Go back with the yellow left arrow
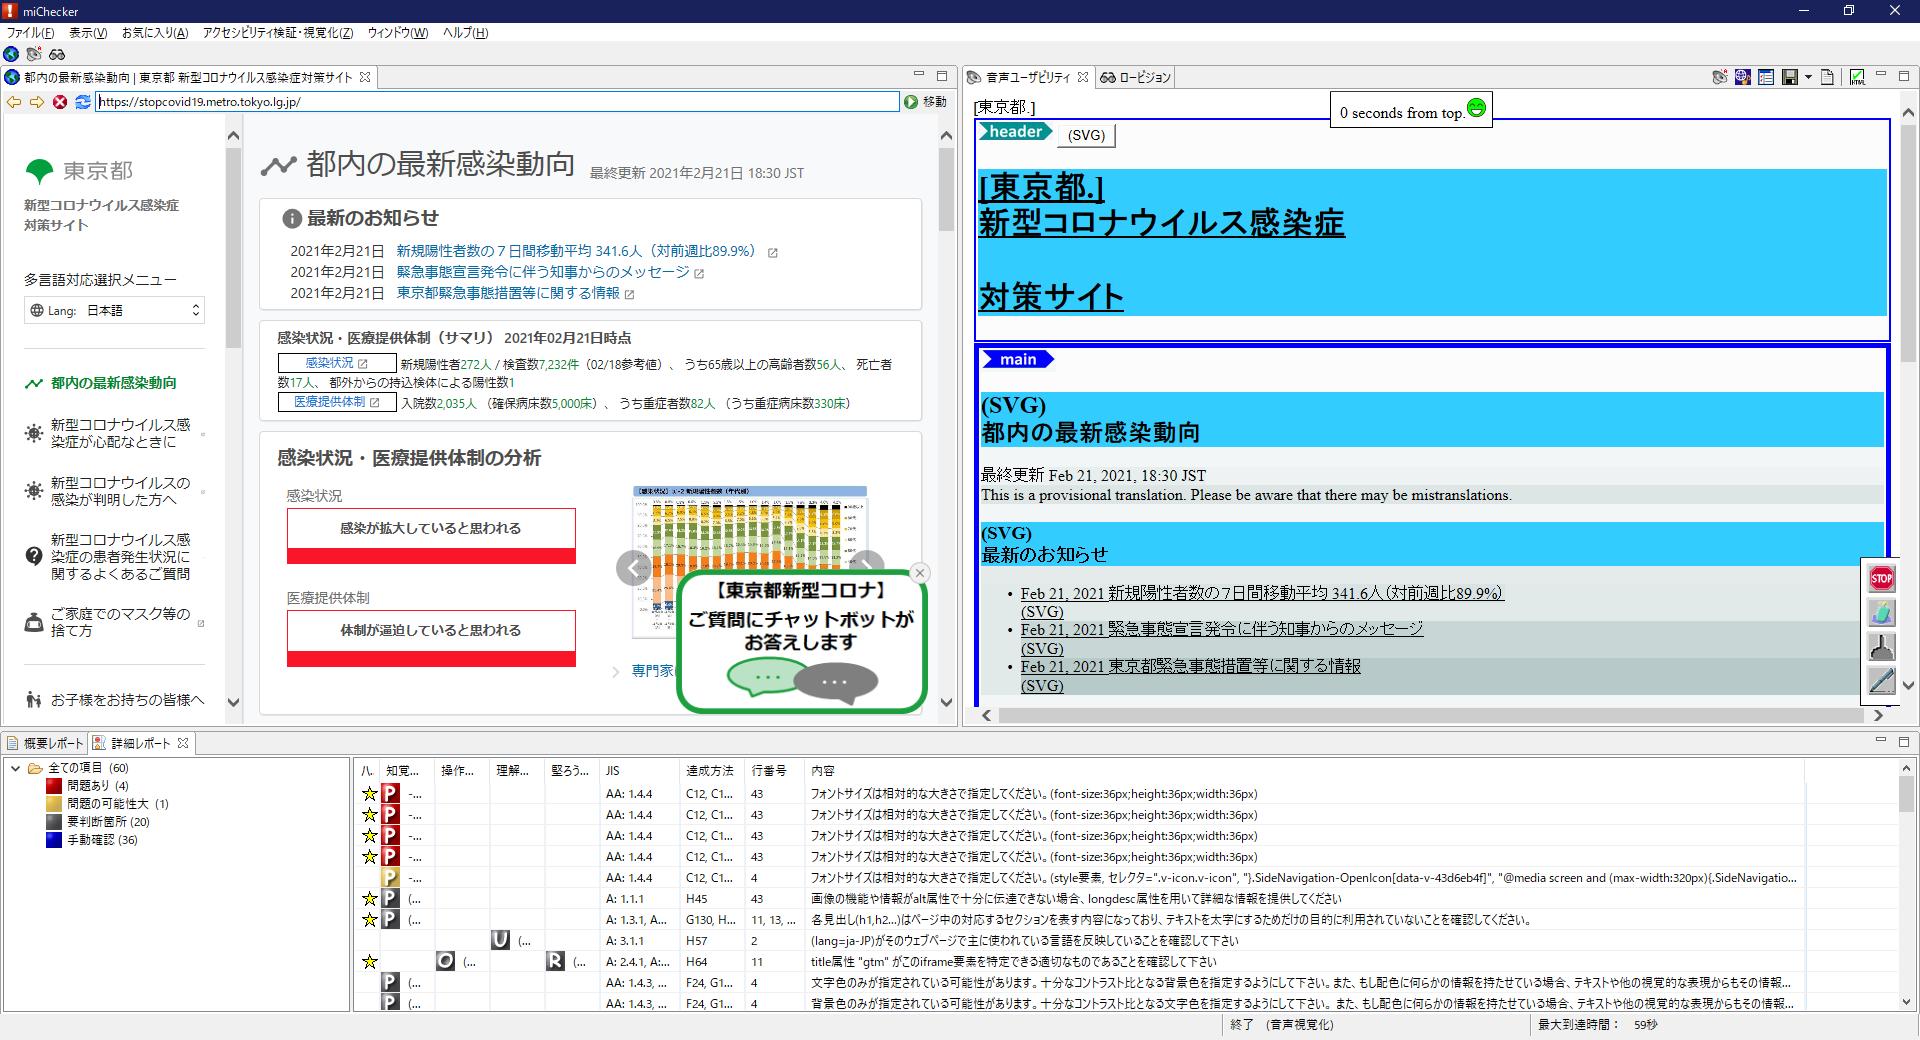Image resolution: width=1920 pixels, height=1040 pixels. 14,102
